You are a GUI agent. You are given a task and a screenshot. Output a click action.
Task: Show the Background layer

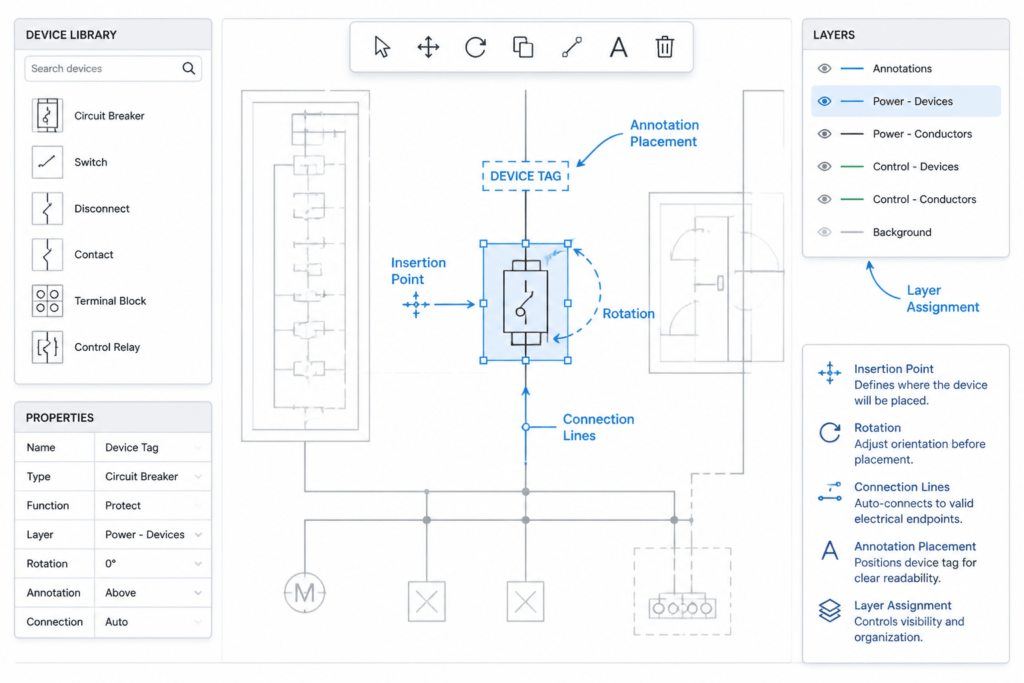click(824, 232)
